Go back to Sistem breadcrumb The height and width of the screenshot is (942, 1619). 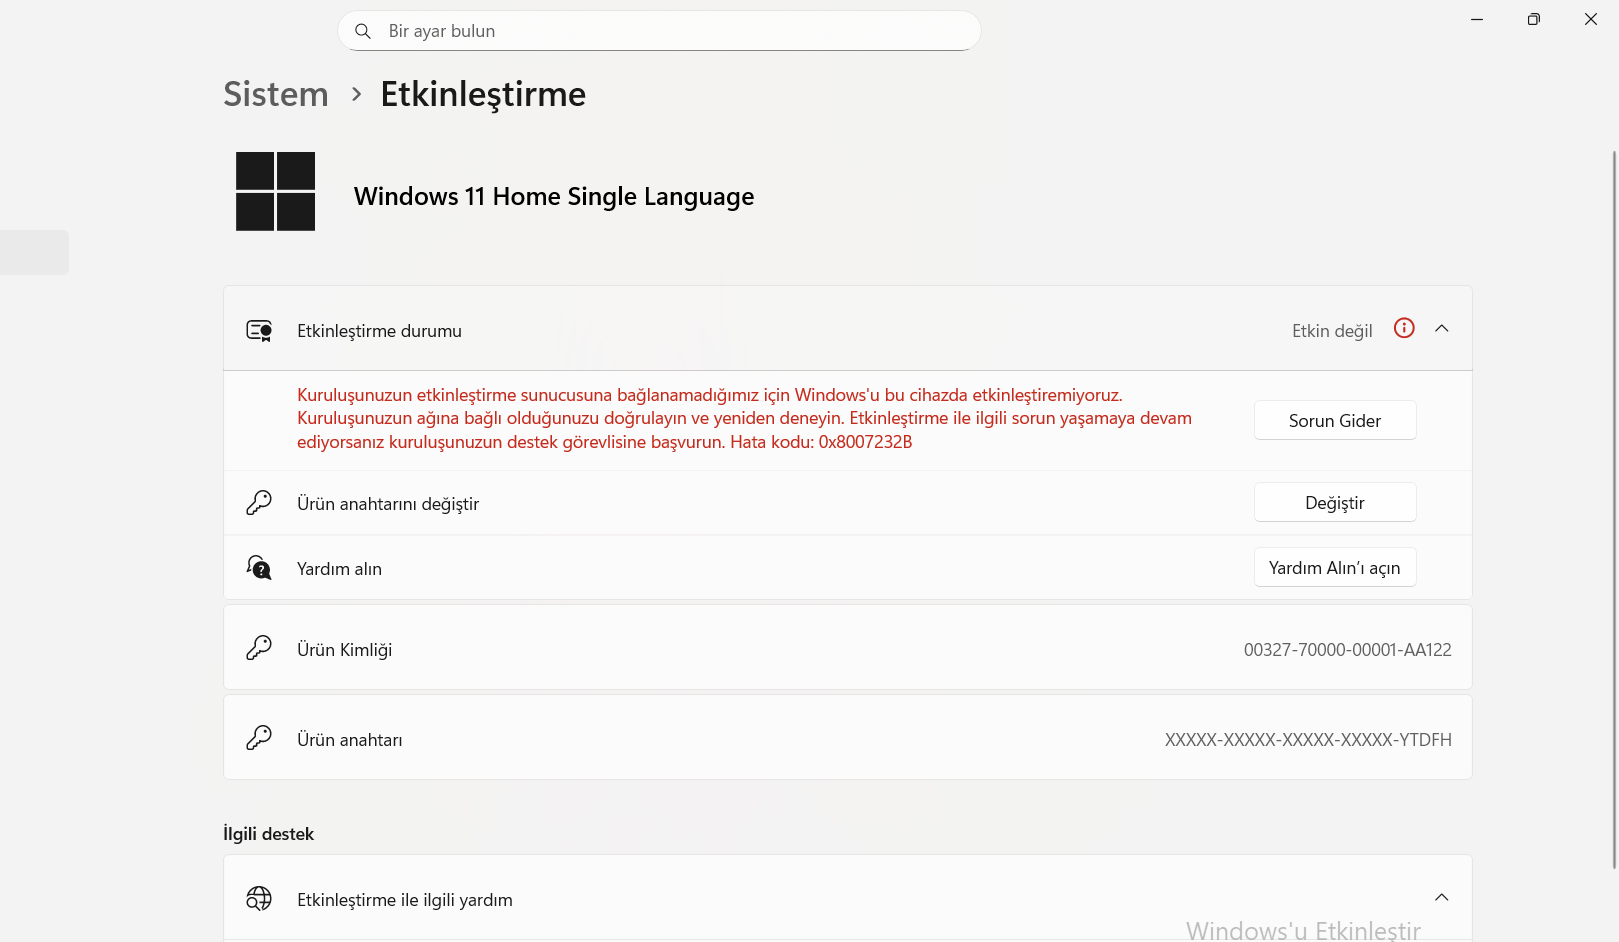[276, 94]
